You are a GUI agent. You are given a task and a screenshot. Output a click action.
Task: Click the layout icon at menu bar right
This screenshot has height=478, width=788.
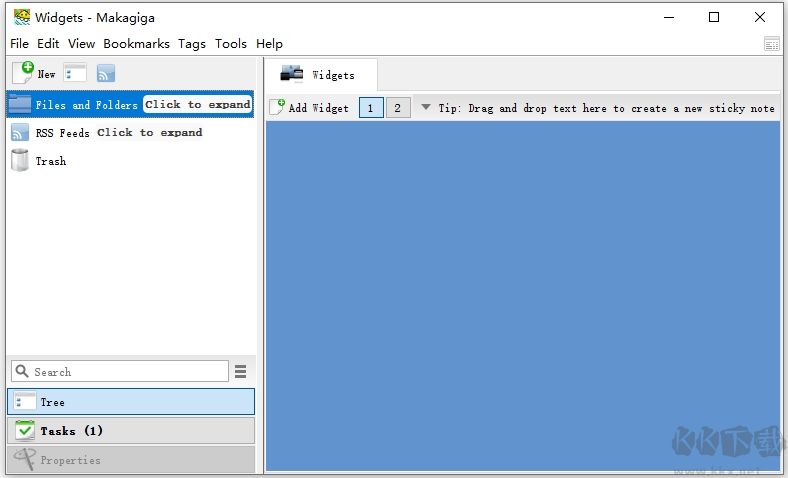click(x=771, y=44)
